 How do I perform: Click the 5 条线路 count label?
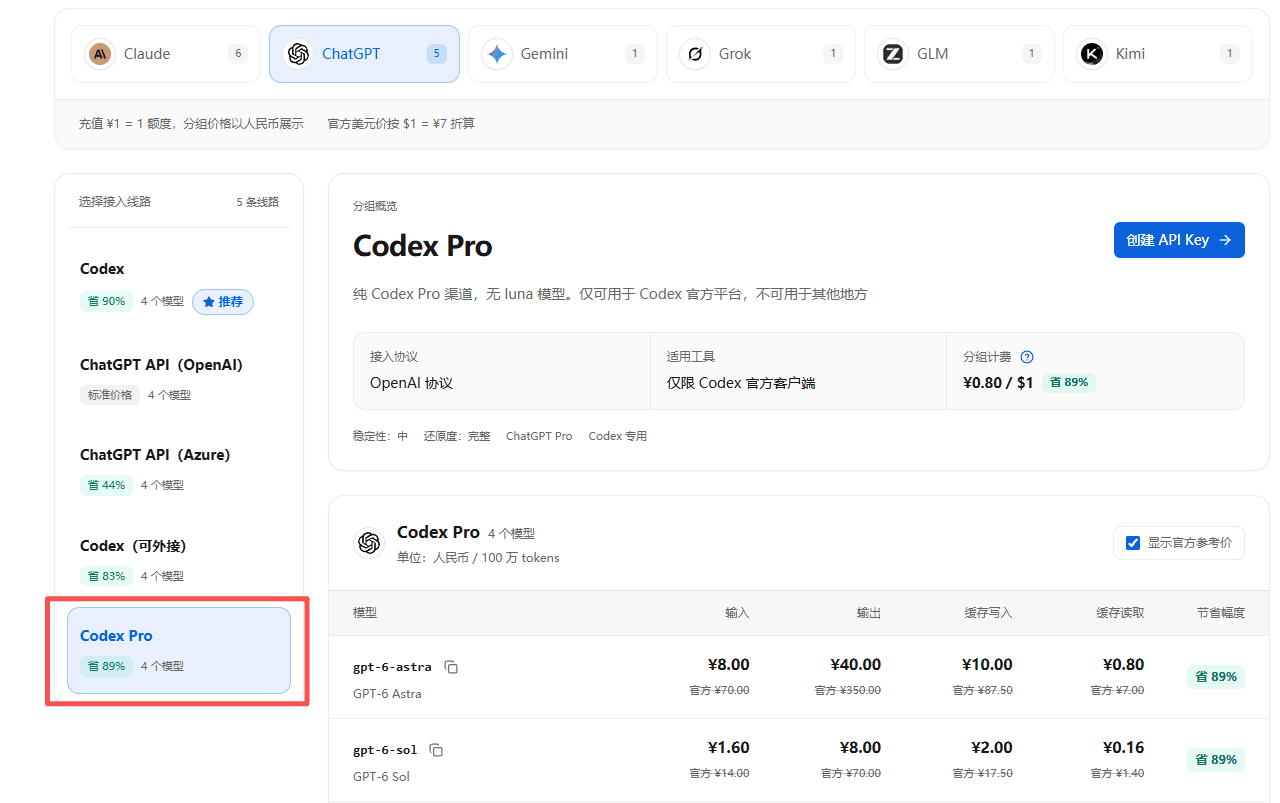click(258, 202)
